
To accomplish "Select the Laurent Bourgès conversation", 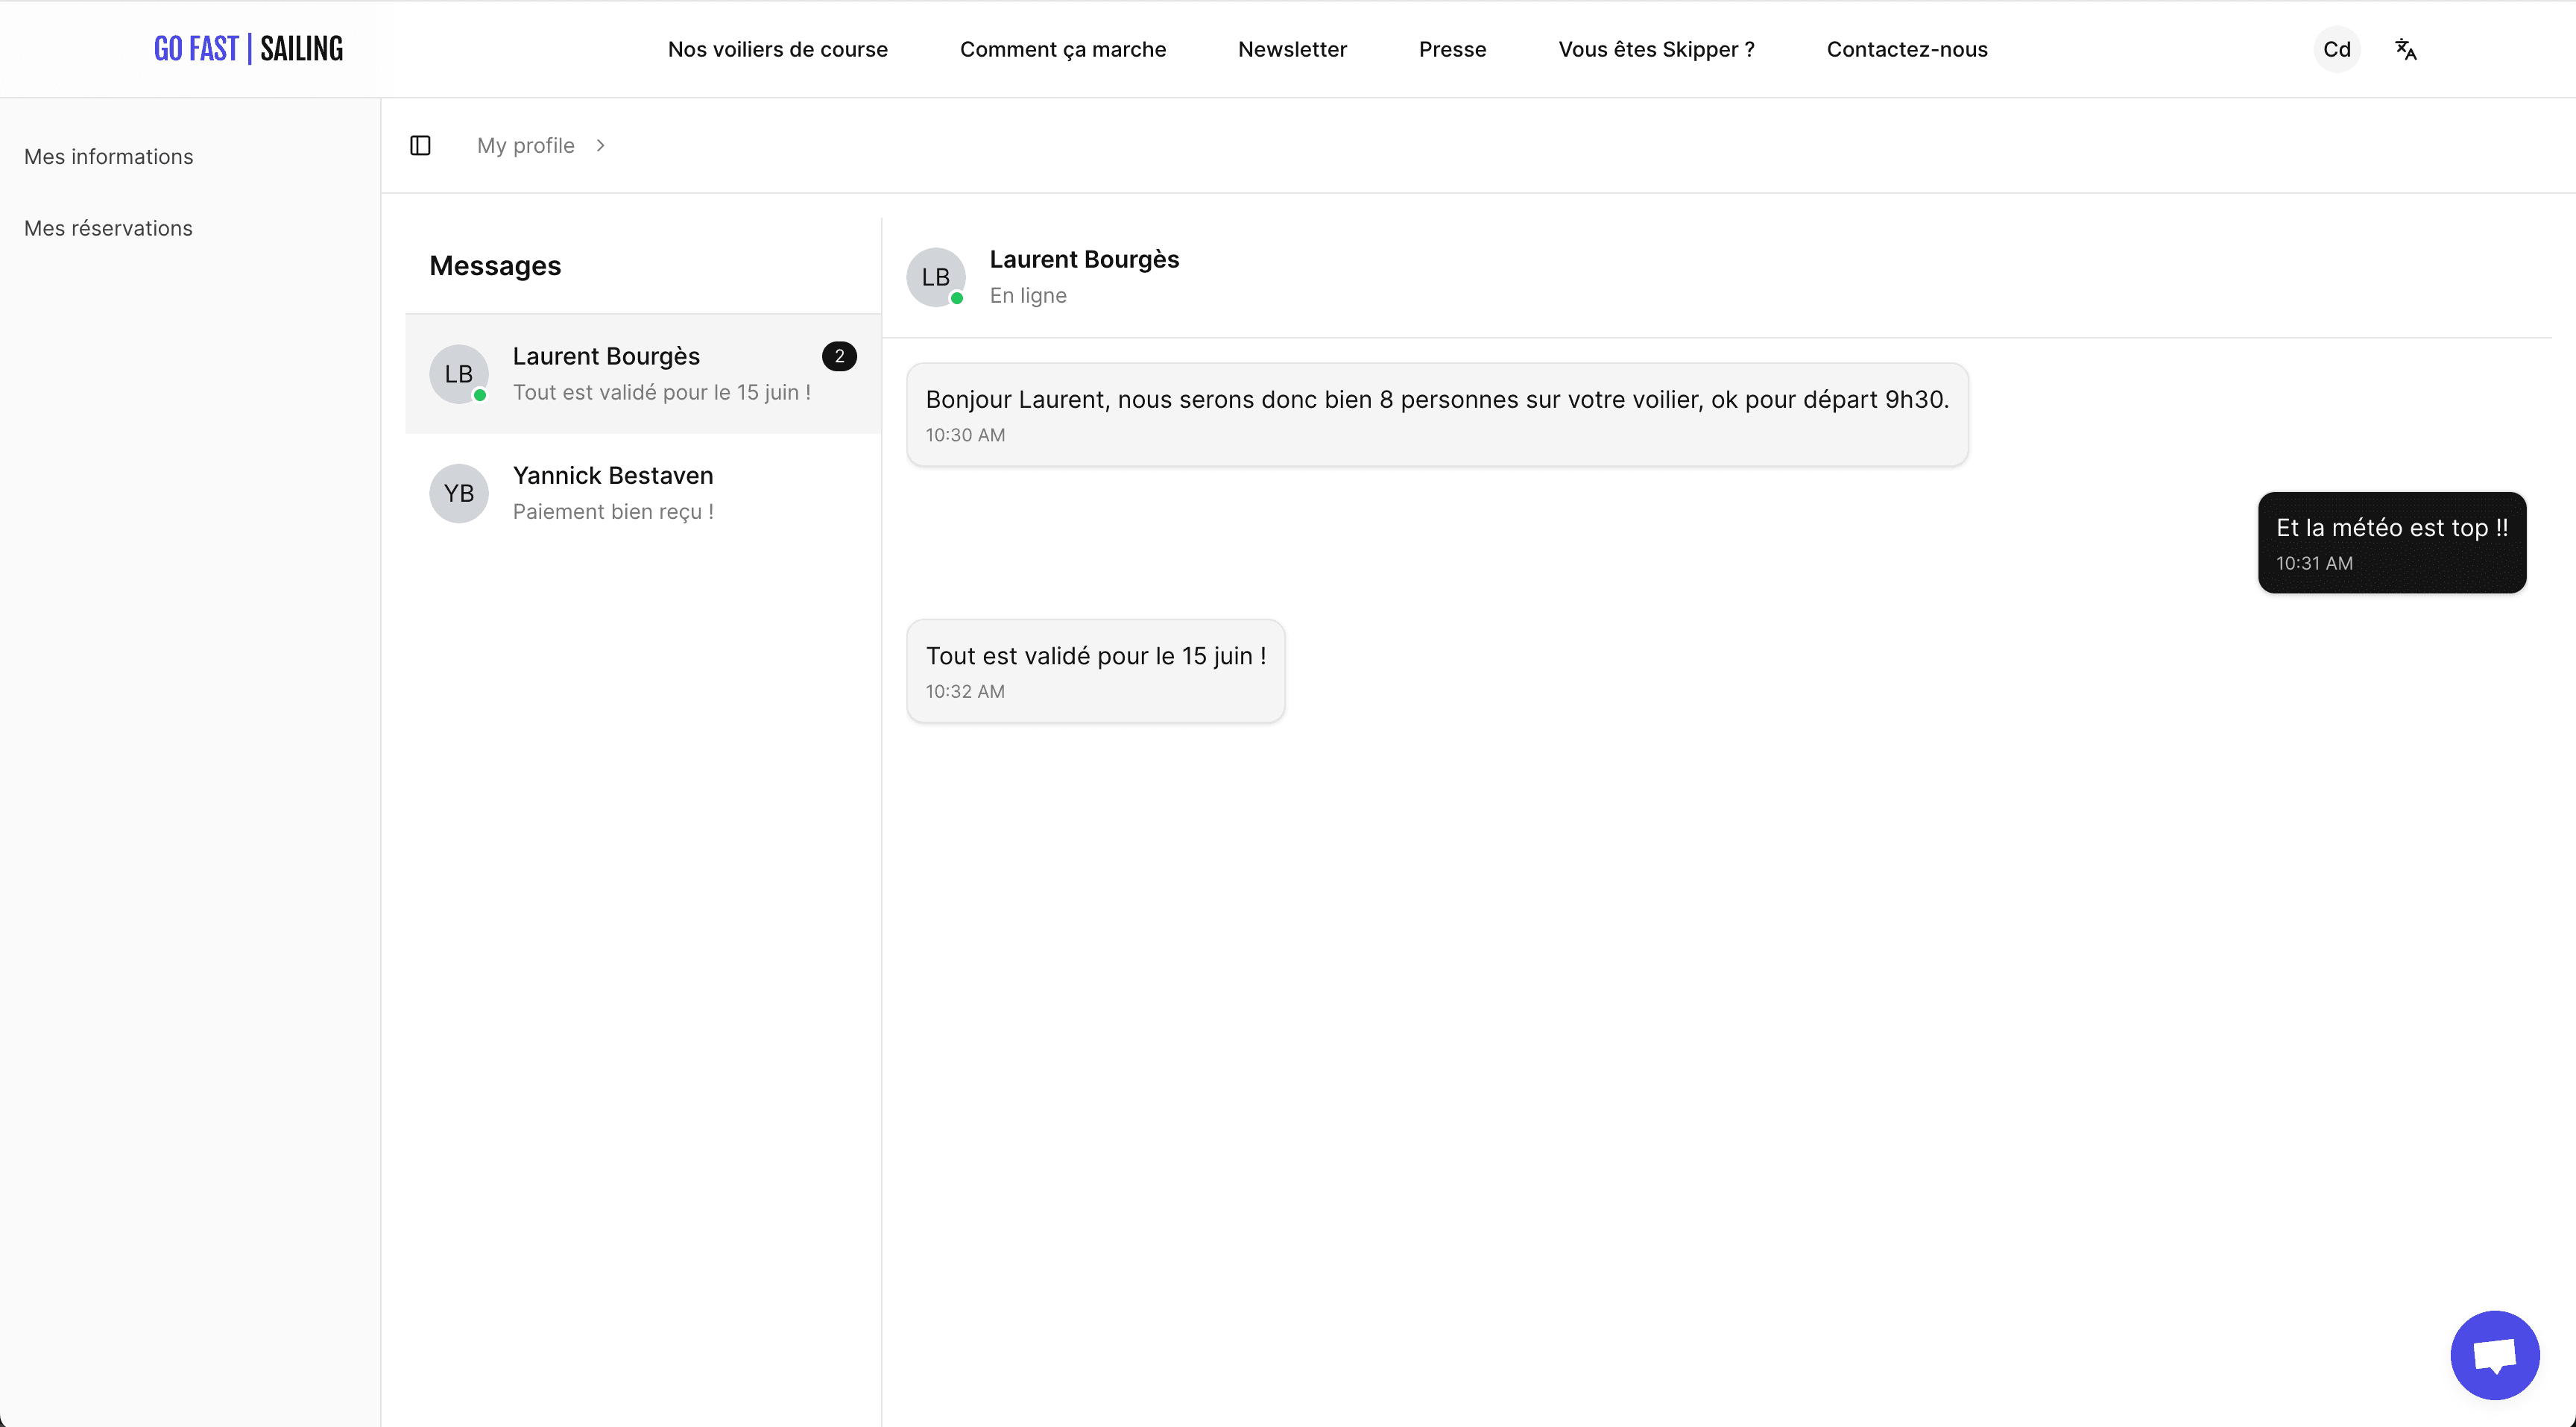I will [x=642, y=374].
